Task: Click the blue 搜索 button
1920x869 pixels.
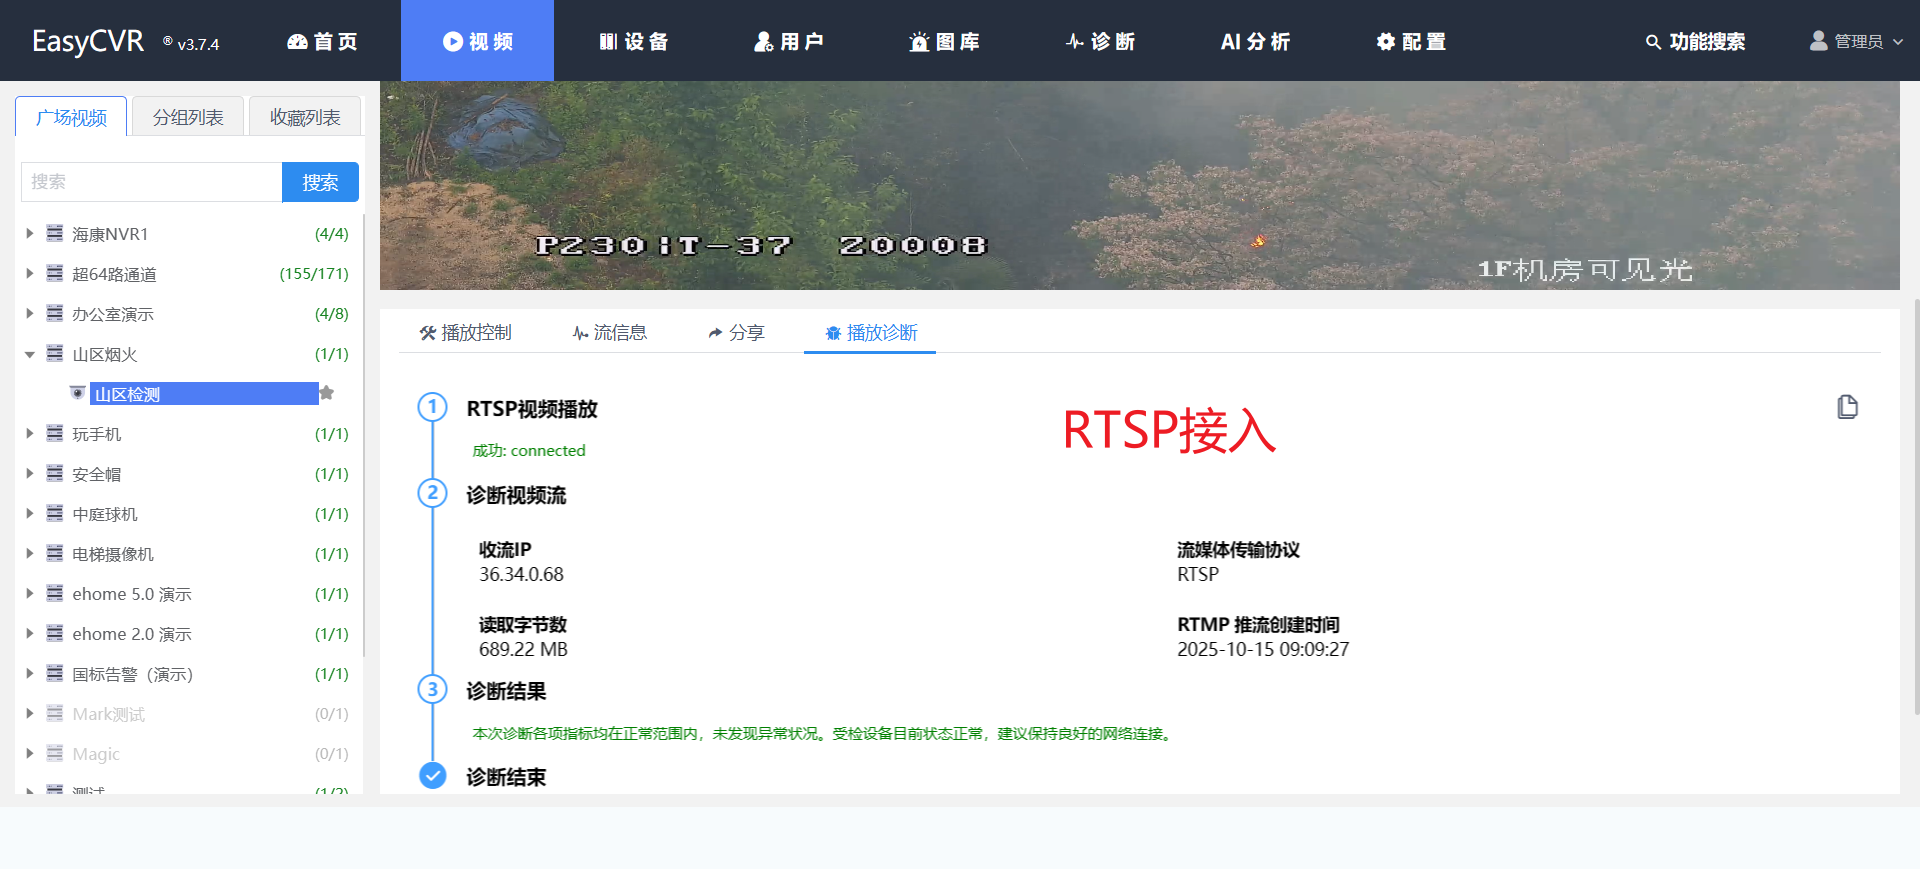Action: click(x=320, y=182)
